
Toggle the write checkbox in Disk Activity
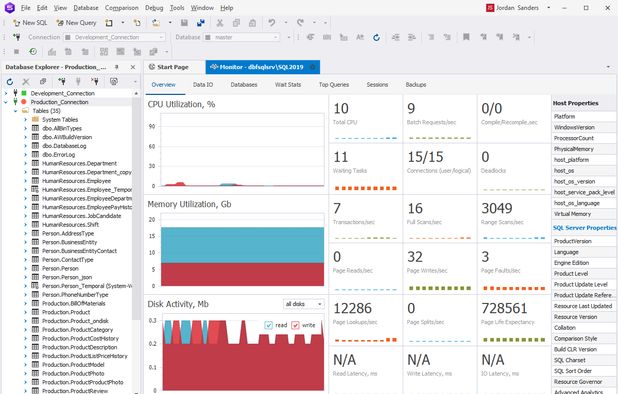point(295,325)
